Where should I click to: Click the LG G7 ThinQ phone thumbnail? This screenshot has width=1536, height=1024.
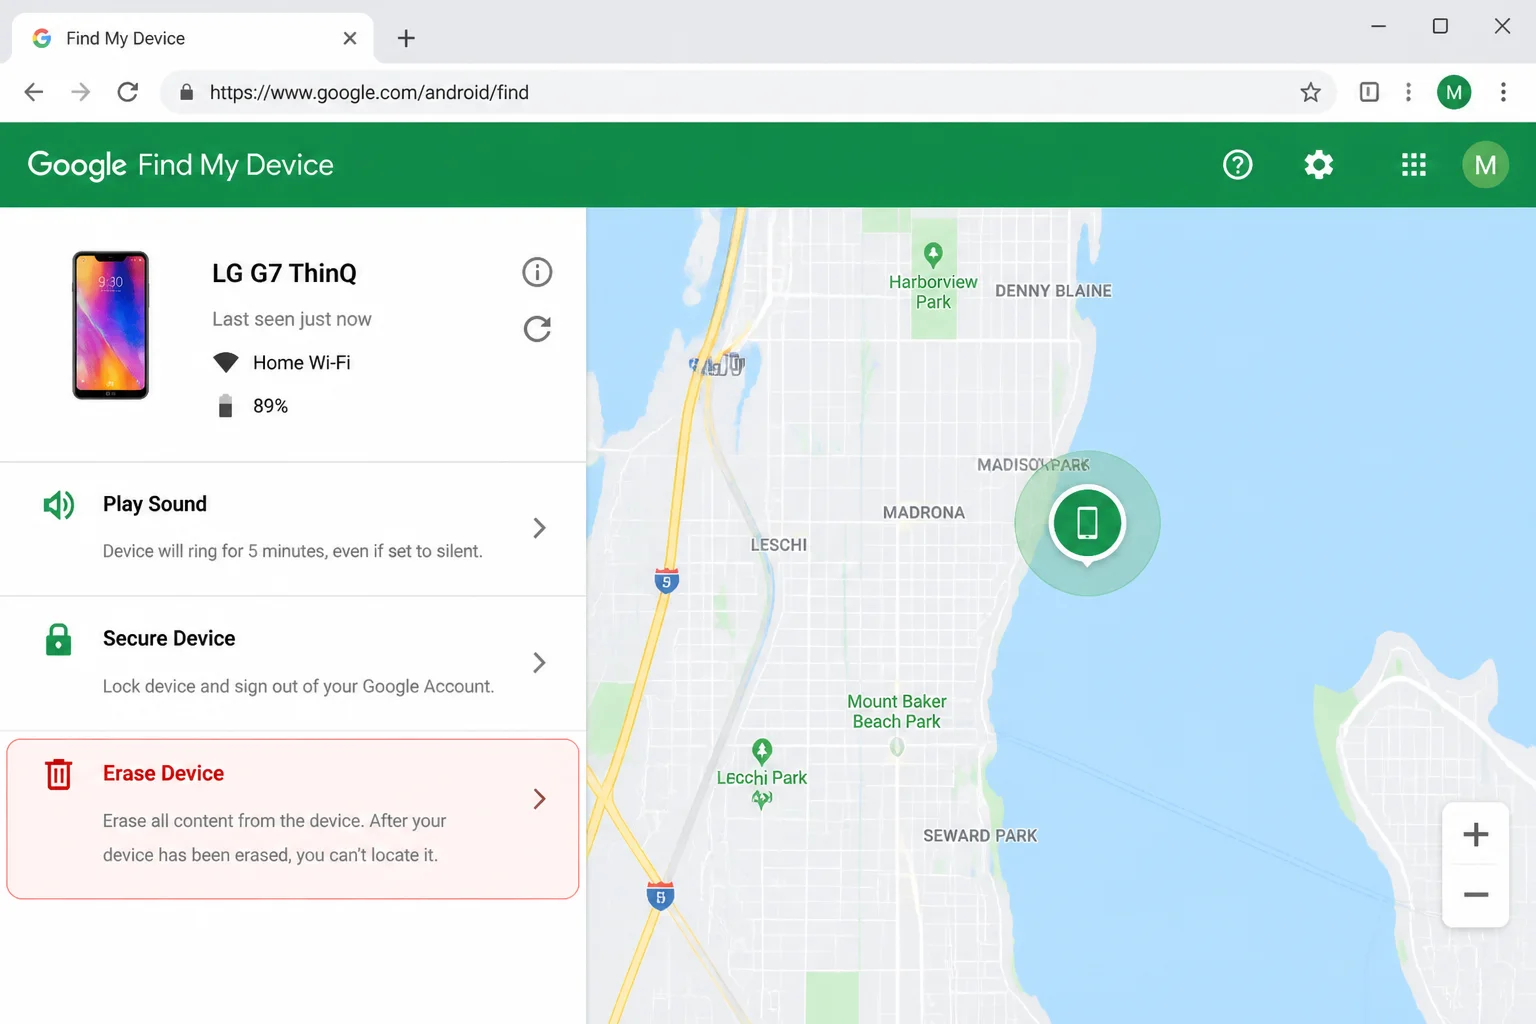(110, 325)
